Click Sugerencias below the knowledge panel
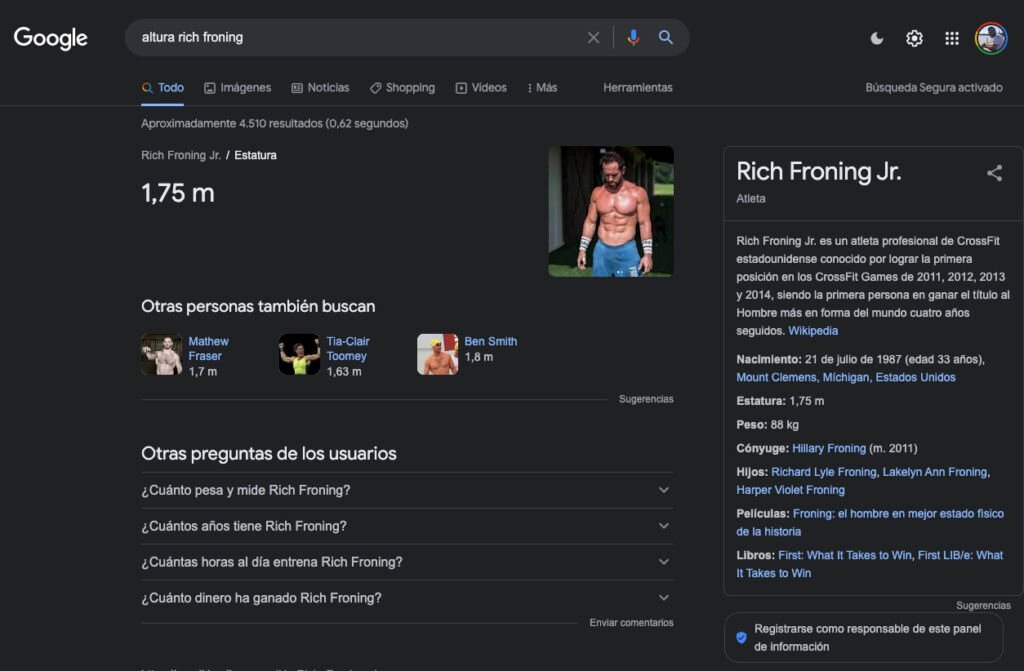This screenshot has width=1024, height=671. point(983,605)
